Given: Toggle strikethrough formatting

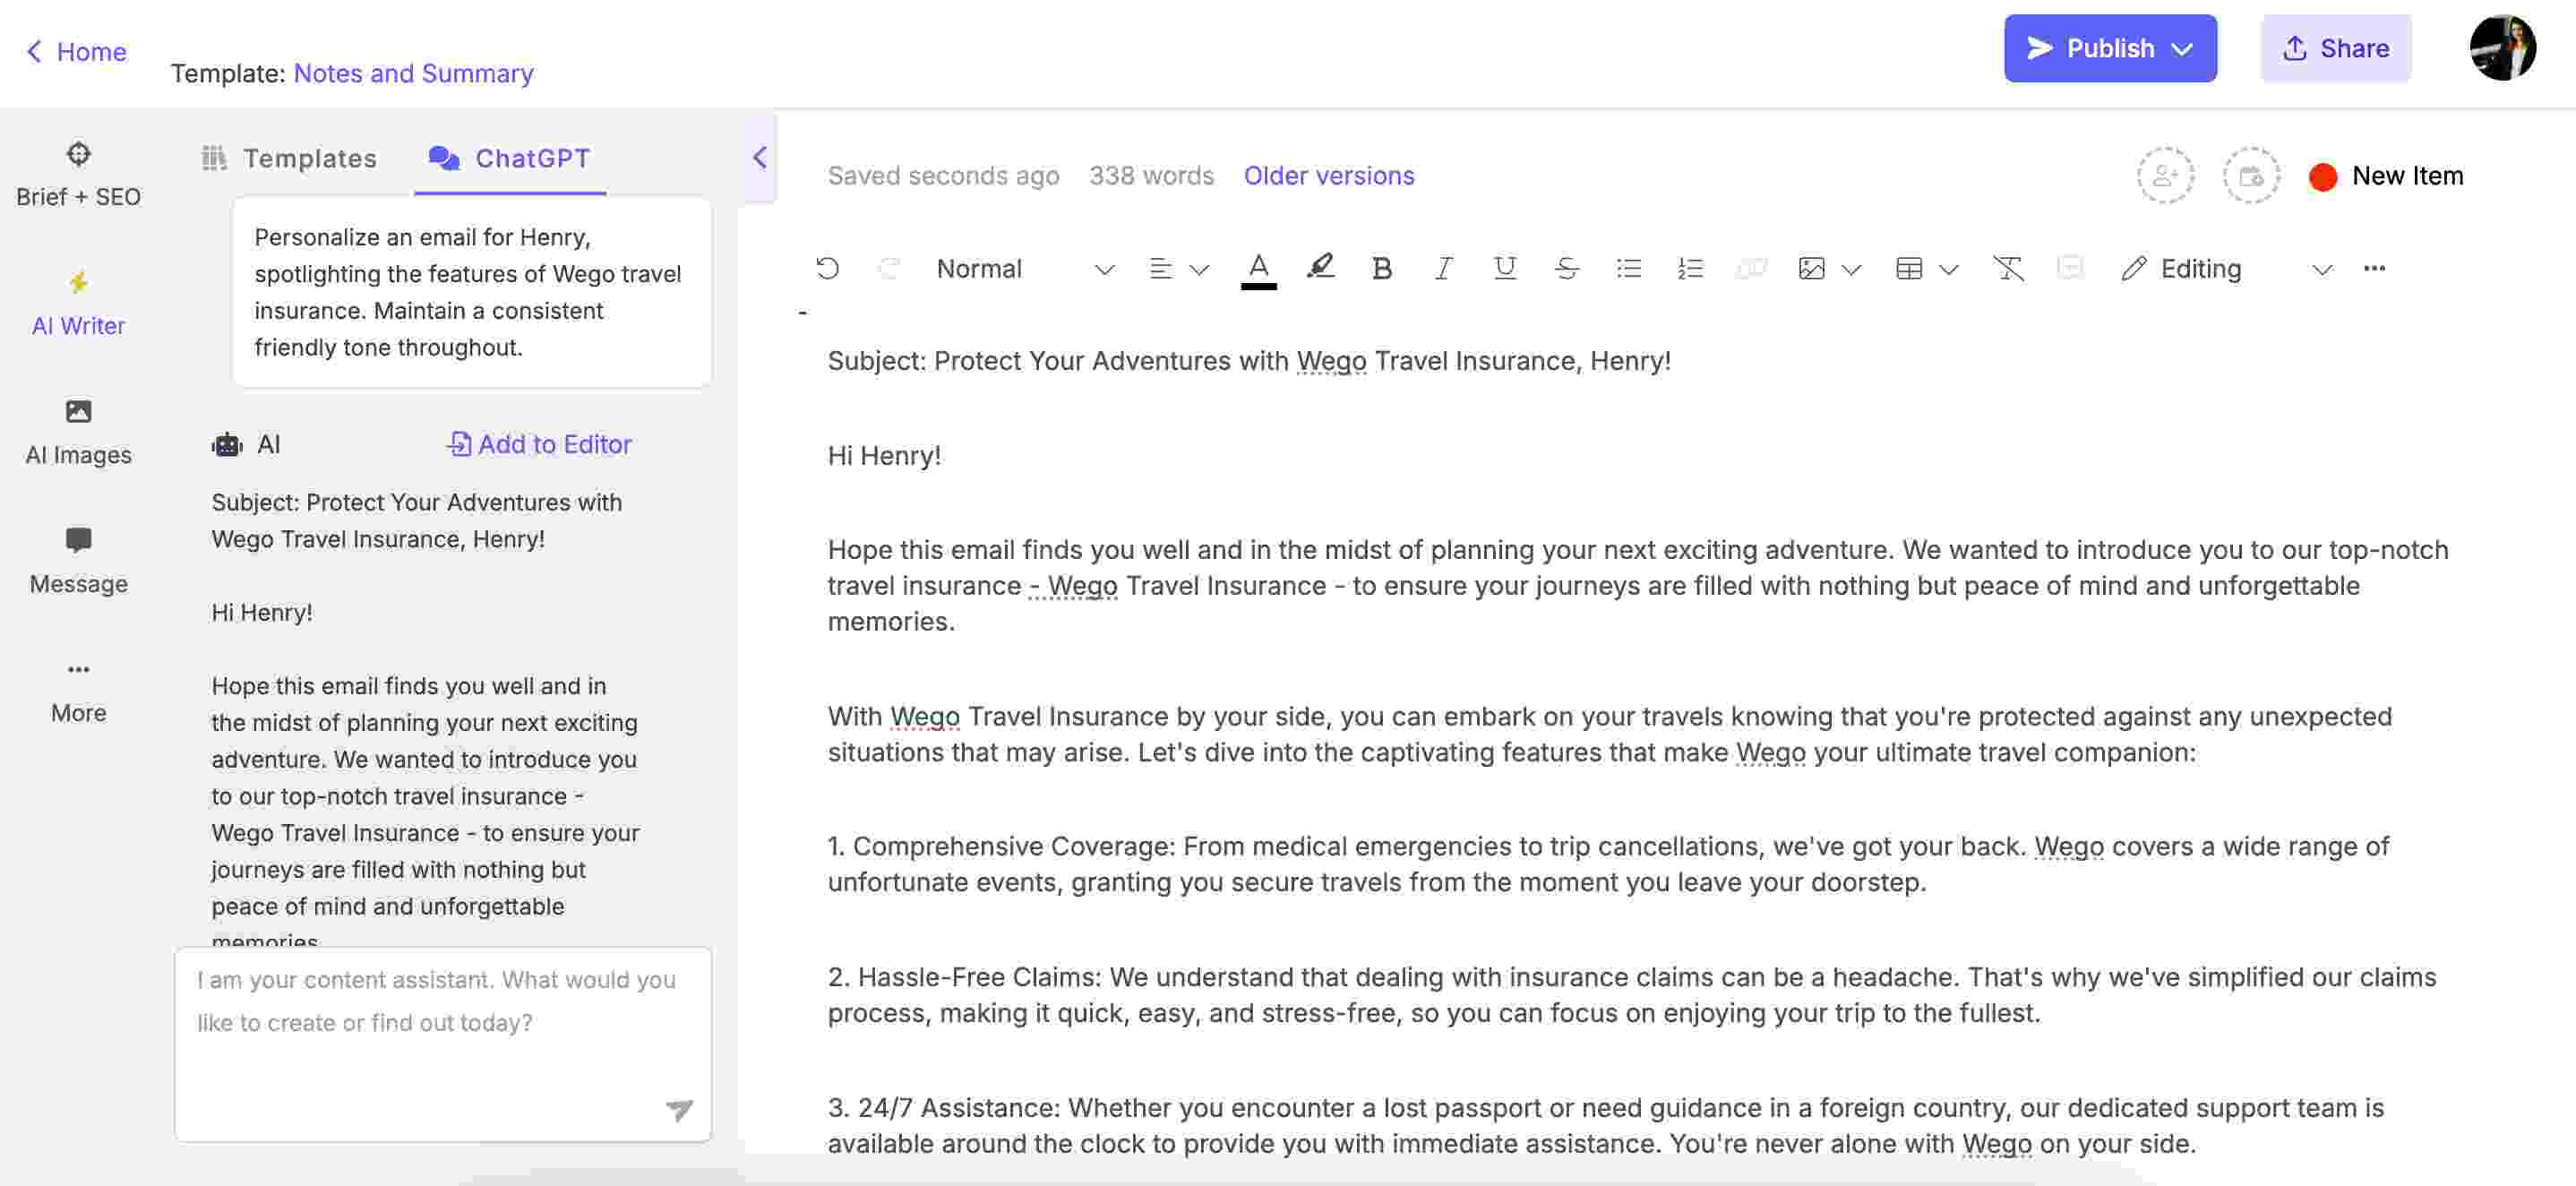Looking at the screenshot, I should [1567, 268].
